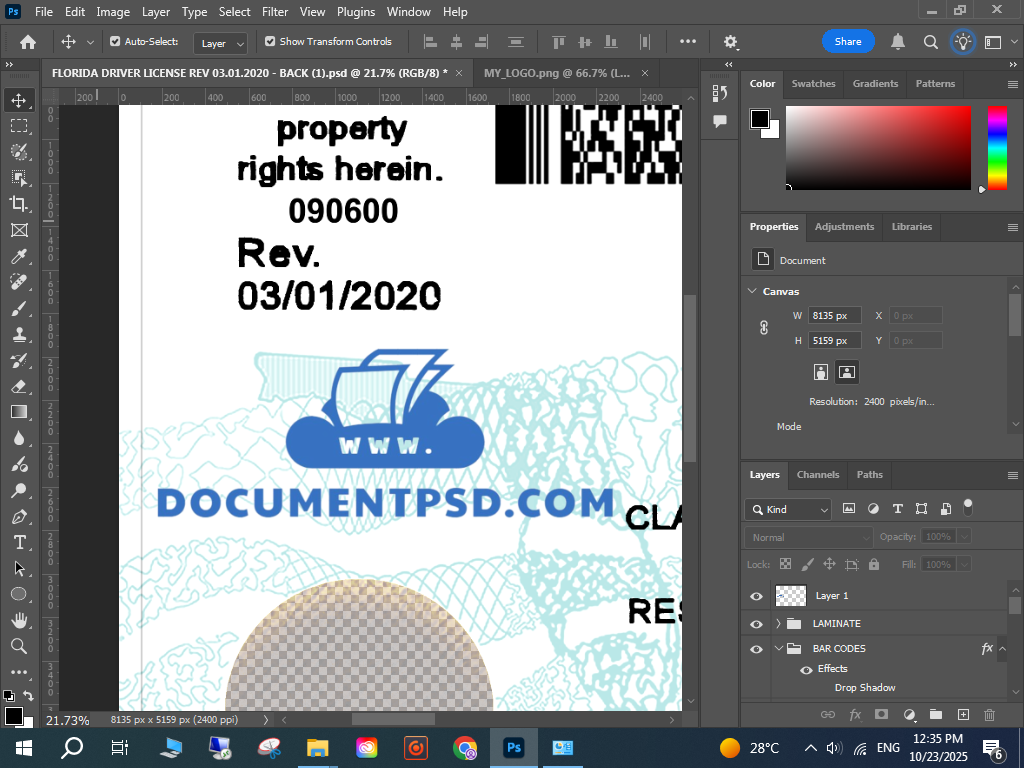Select the Hand tool
Screen dimensions: 1024x768
click(x=19, y=620)
